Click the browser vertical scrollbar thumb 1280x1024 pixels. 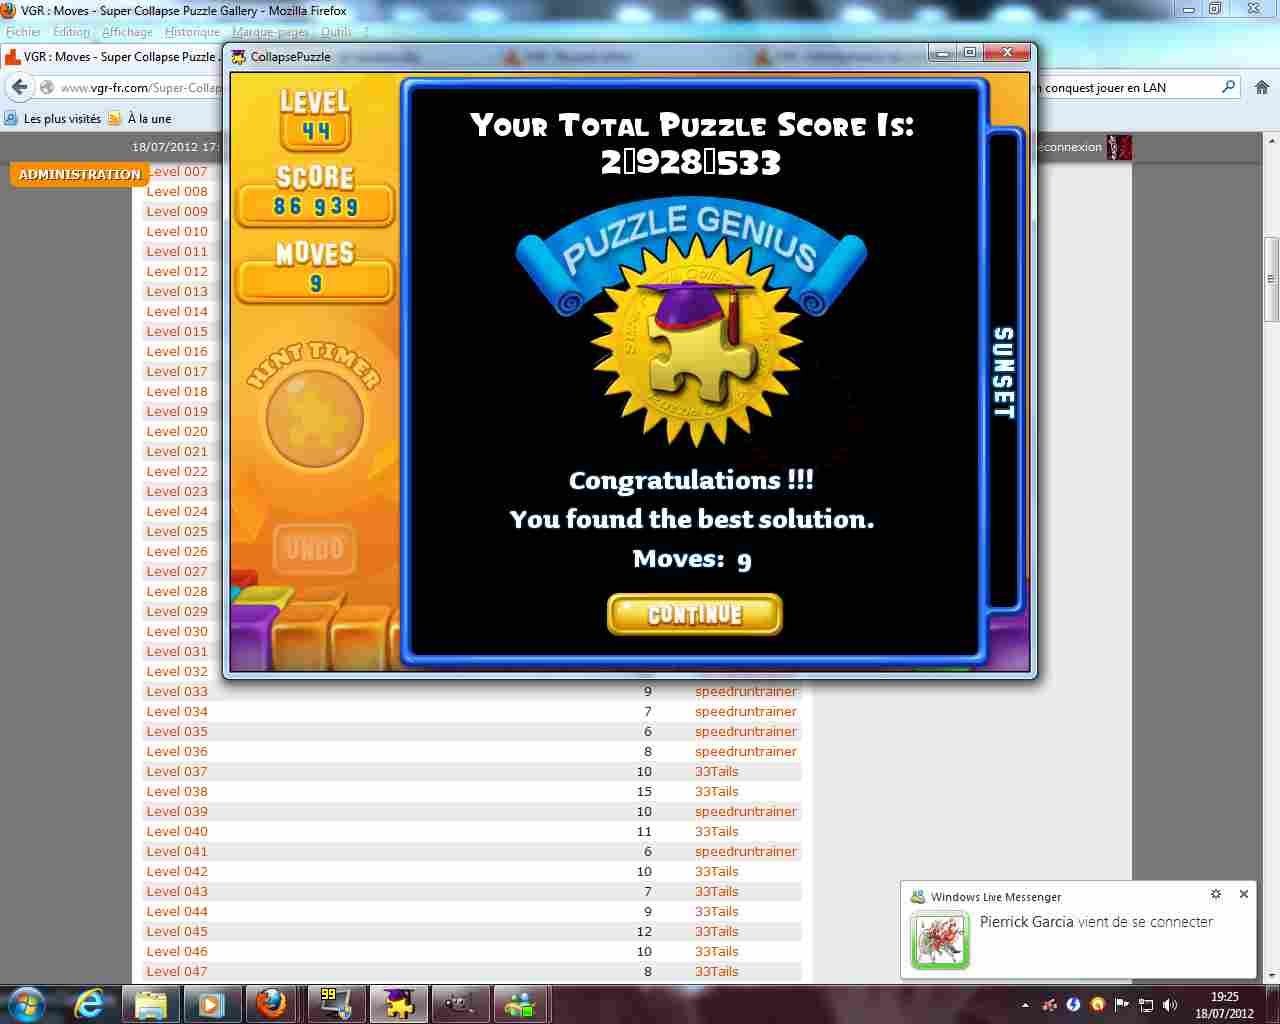click(x=1271, y=279)
